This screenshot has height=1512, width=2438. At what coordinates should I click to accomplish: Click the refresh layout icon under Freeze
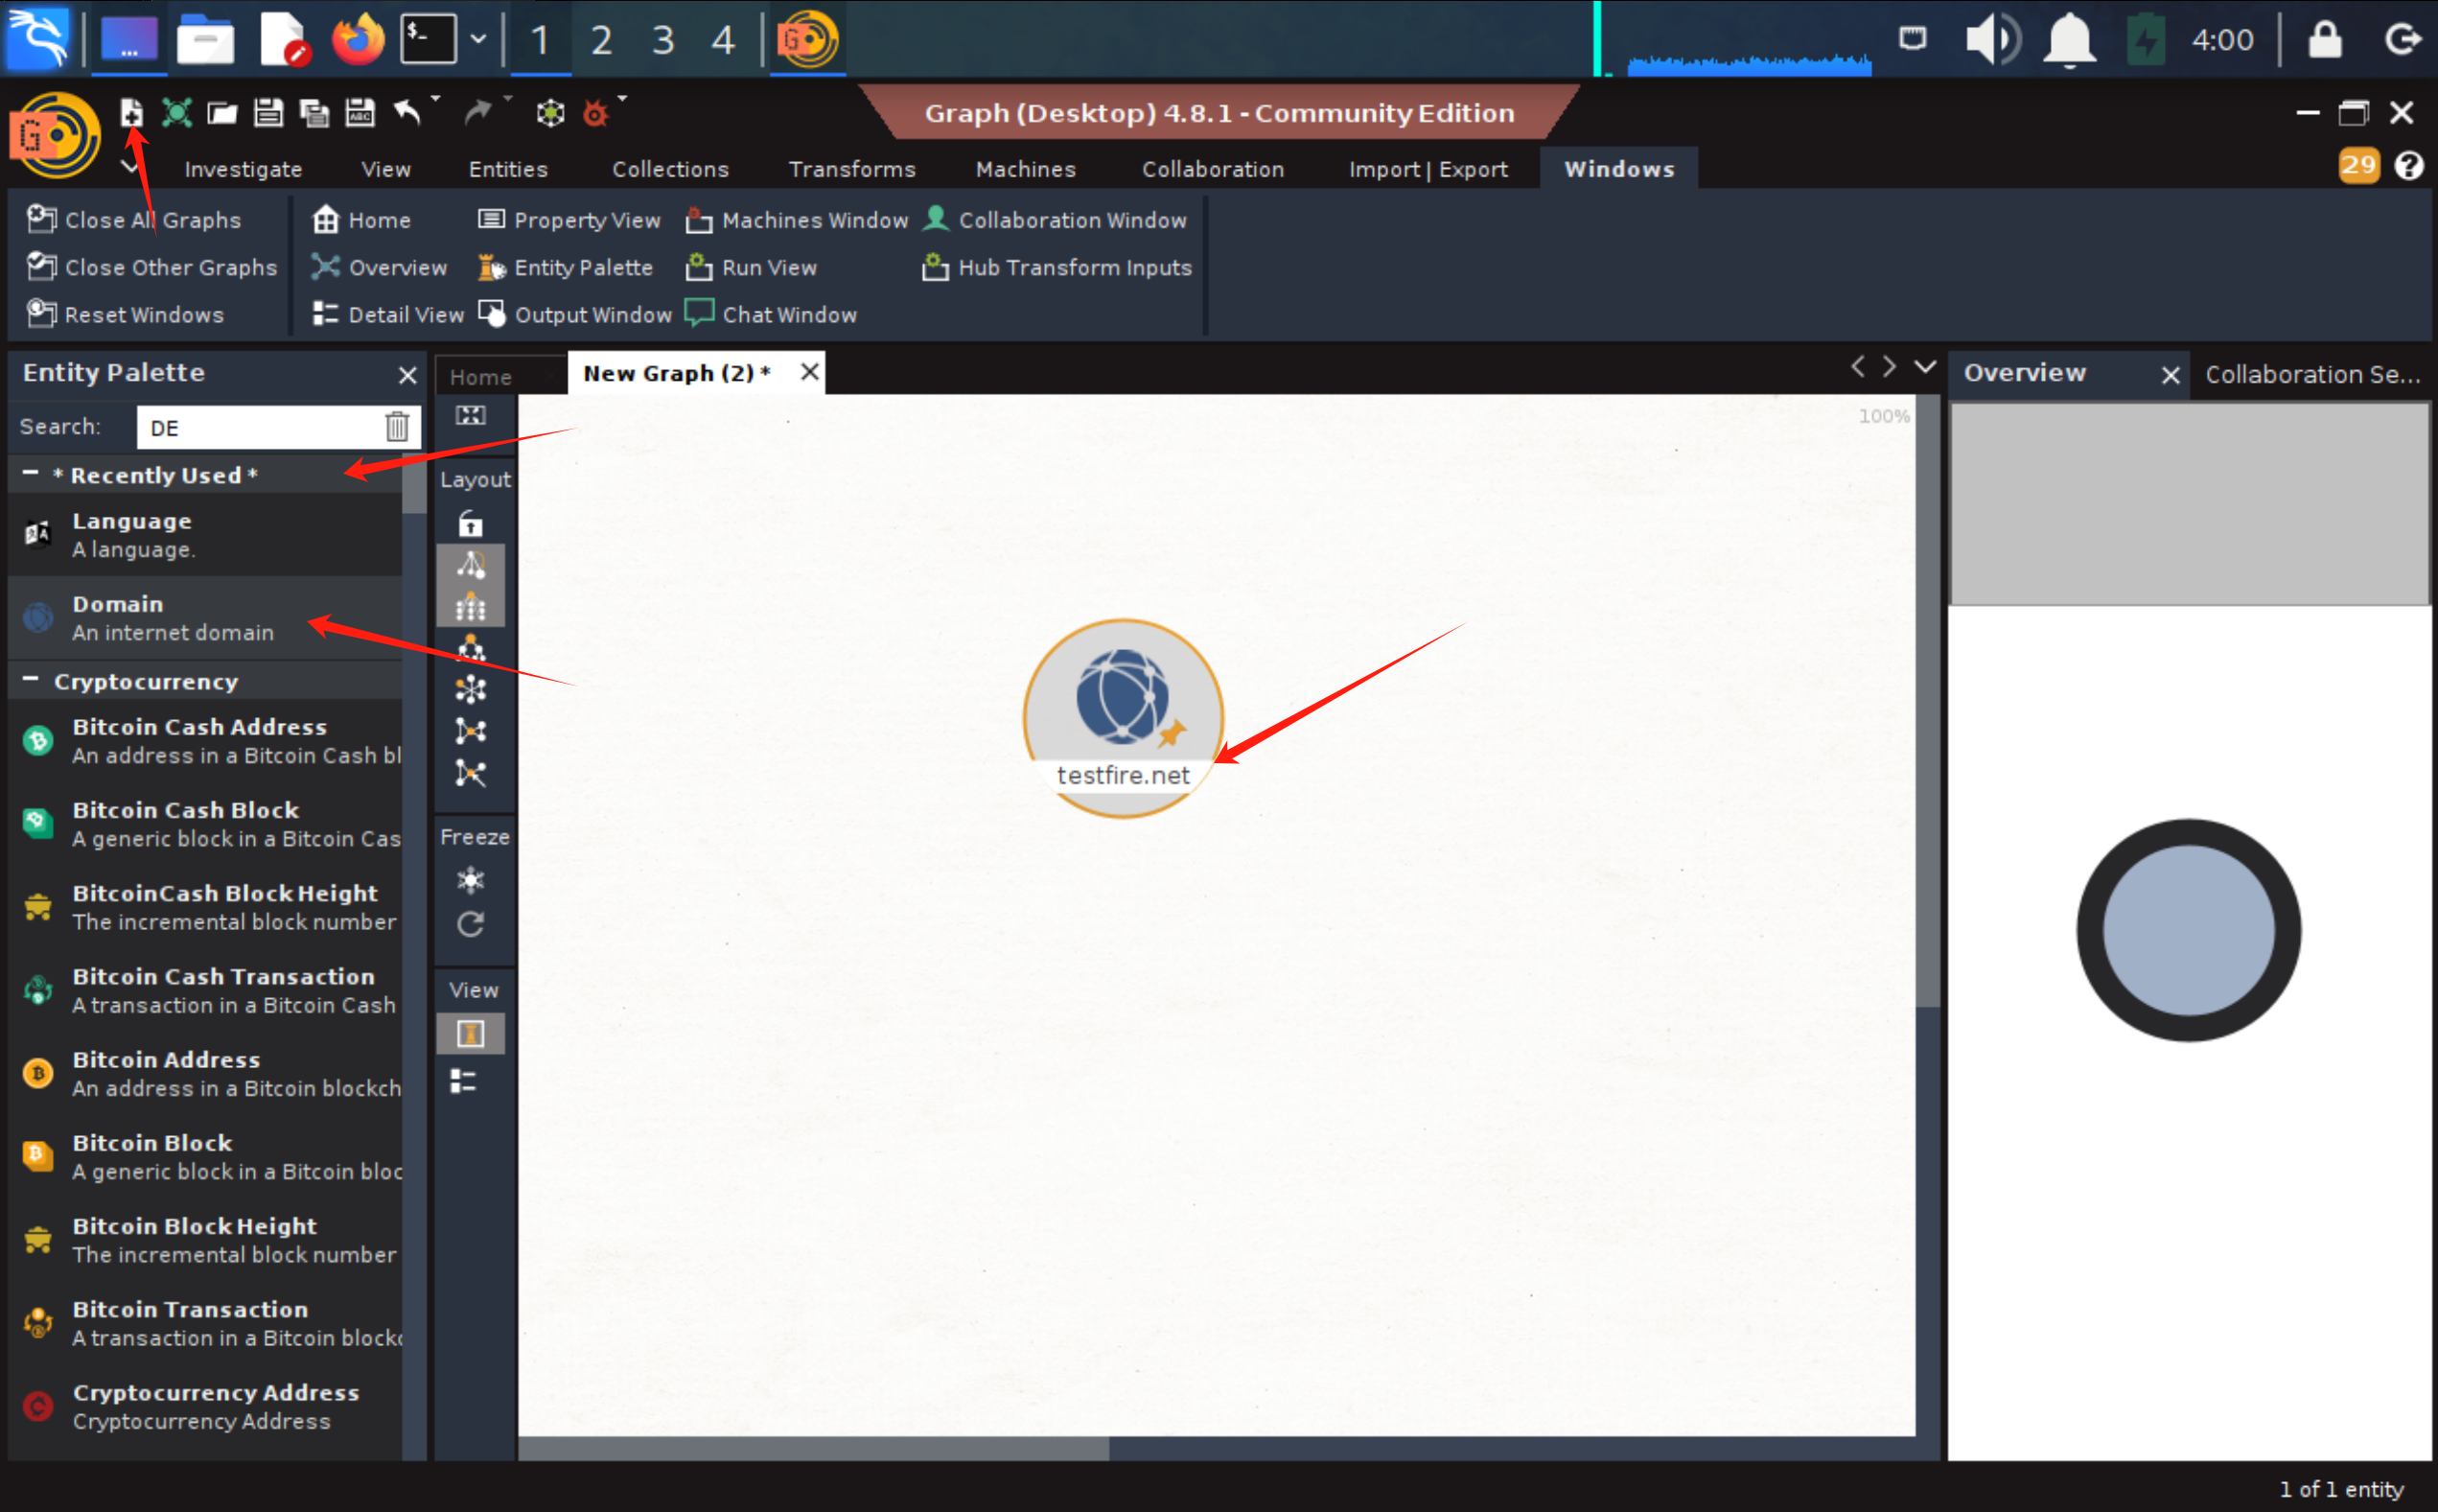tap(470, 924)
